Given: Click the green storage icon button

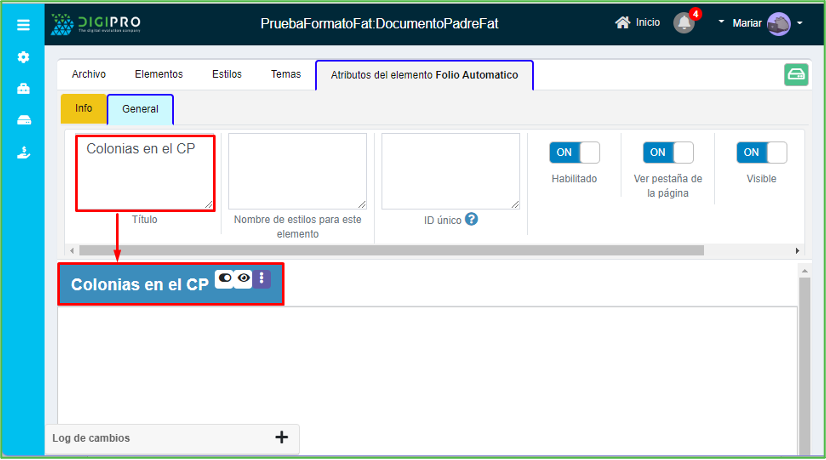Looking at the screenshot, I should coord(796,75).
